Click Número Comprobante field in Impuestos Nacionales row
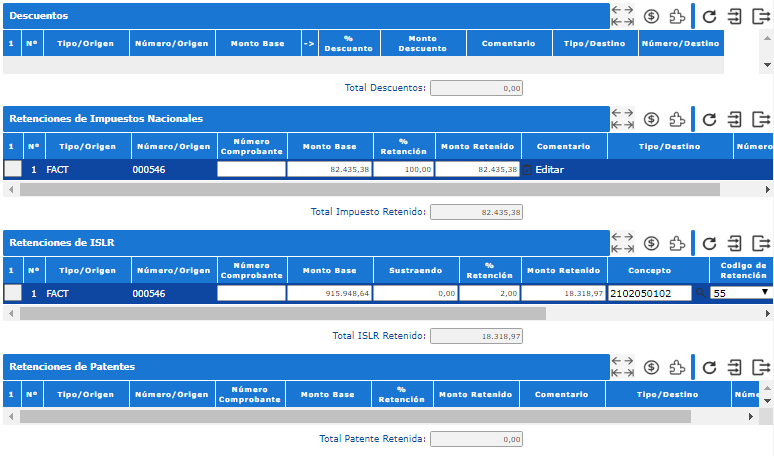 coord(251,169)
